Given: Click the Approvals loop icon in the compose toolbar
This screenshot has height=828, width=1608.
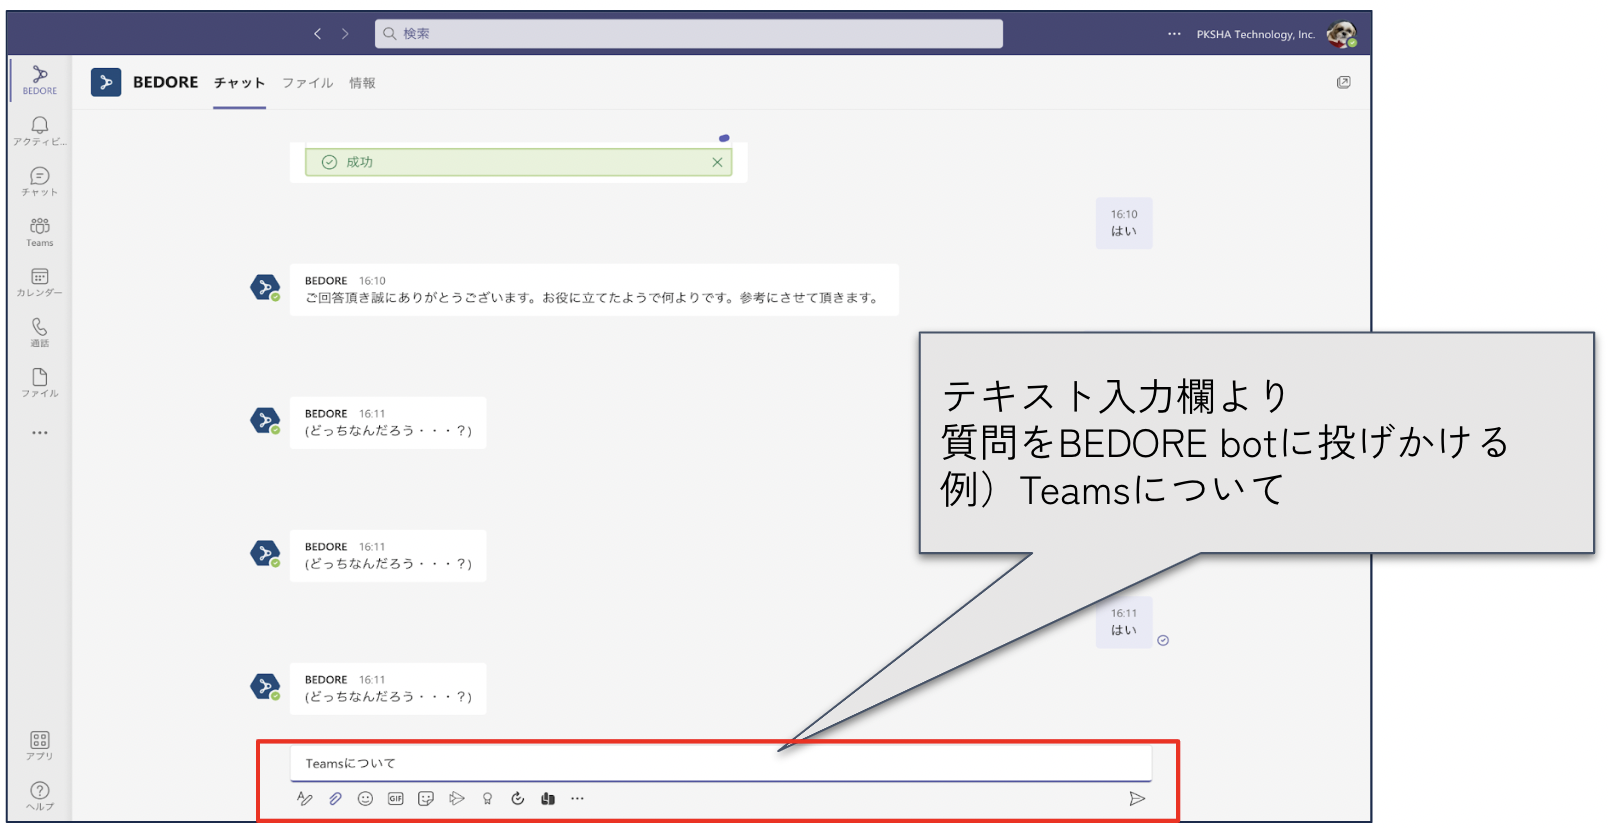Looking at the screenshot, I should [x=517, y=798].
